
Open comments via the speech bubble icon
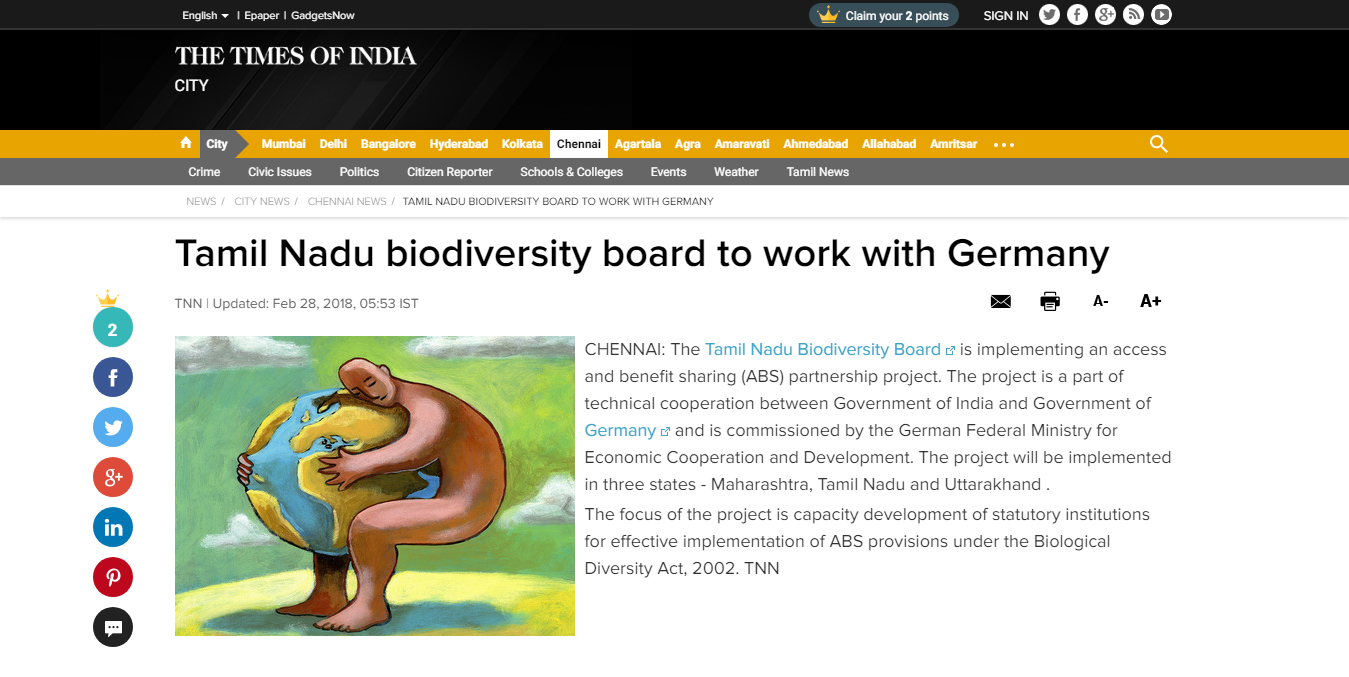113,627
